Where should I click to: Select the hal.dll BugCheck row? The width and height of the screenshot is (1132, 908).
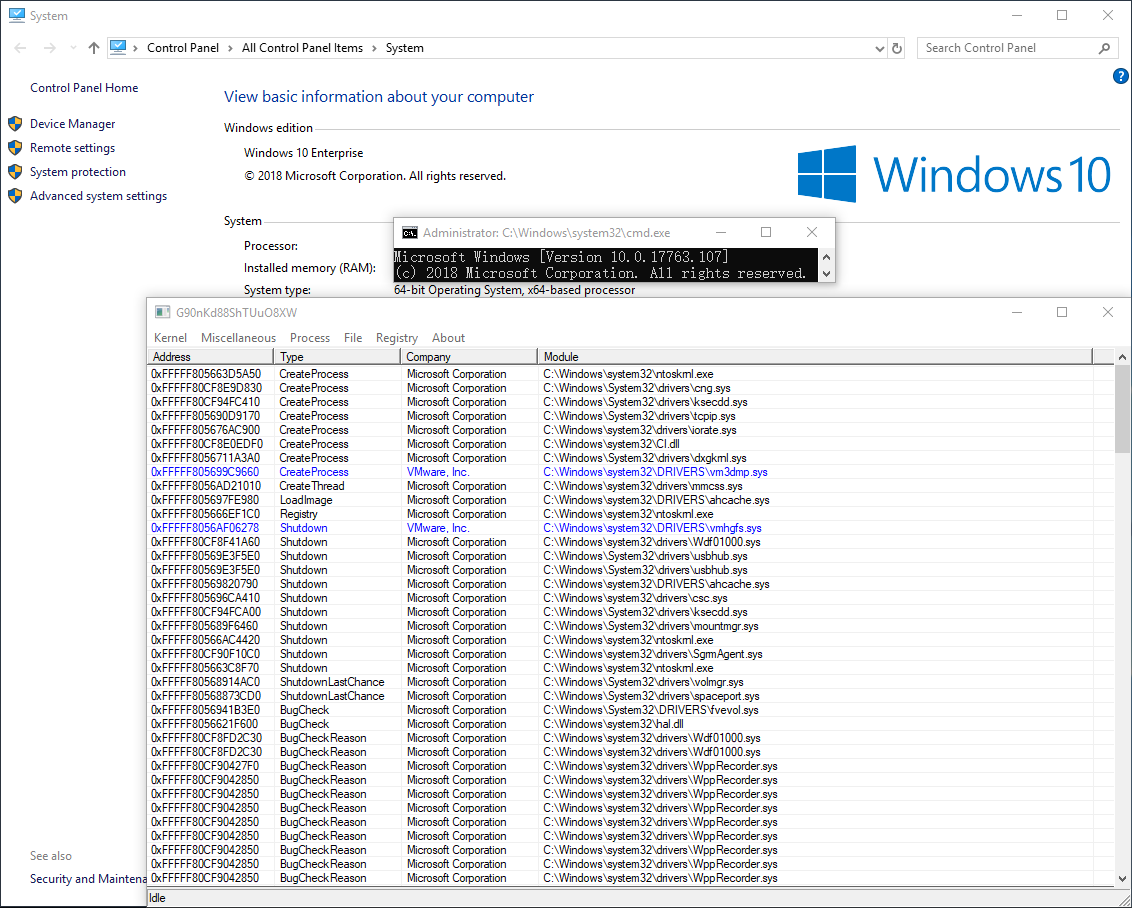click(x=631, y=724)
